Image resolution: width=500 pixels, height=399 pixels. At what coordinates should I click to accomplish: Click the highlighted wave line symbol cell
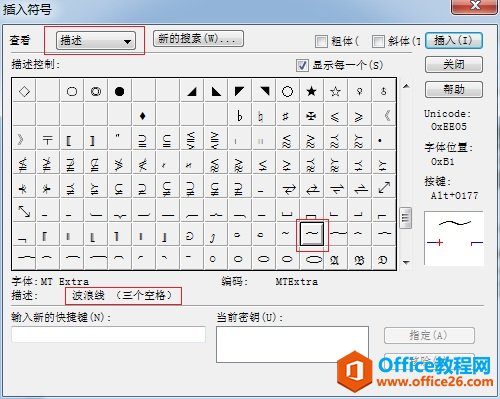coord(312,234)
